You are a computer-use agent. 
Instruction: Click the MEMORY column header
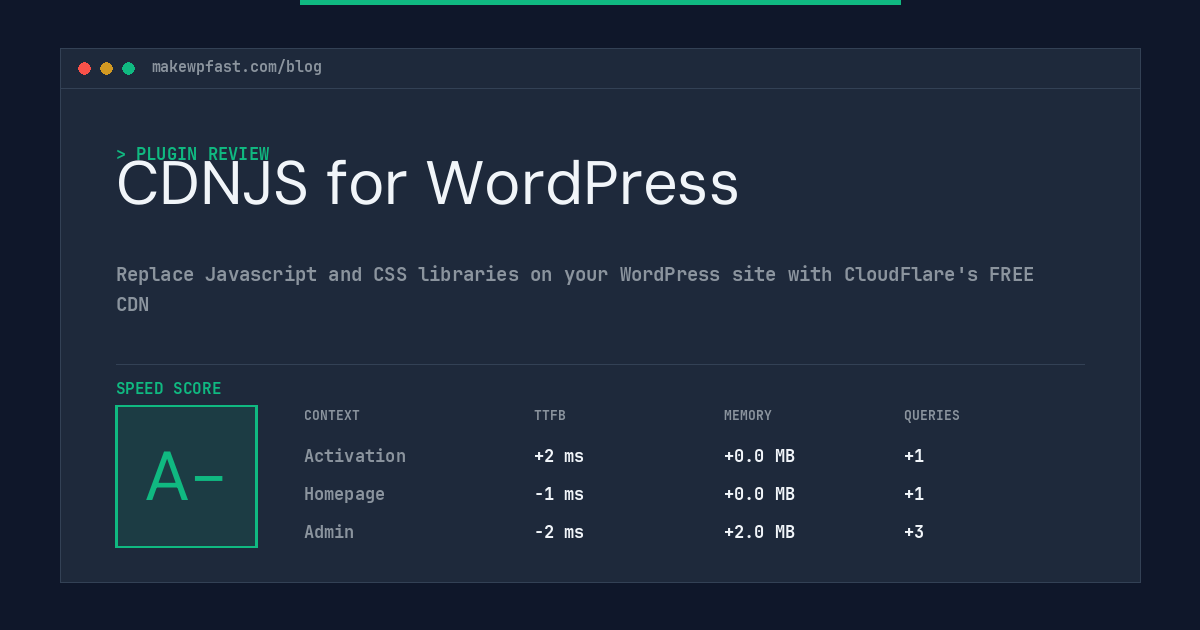point(748,416)
